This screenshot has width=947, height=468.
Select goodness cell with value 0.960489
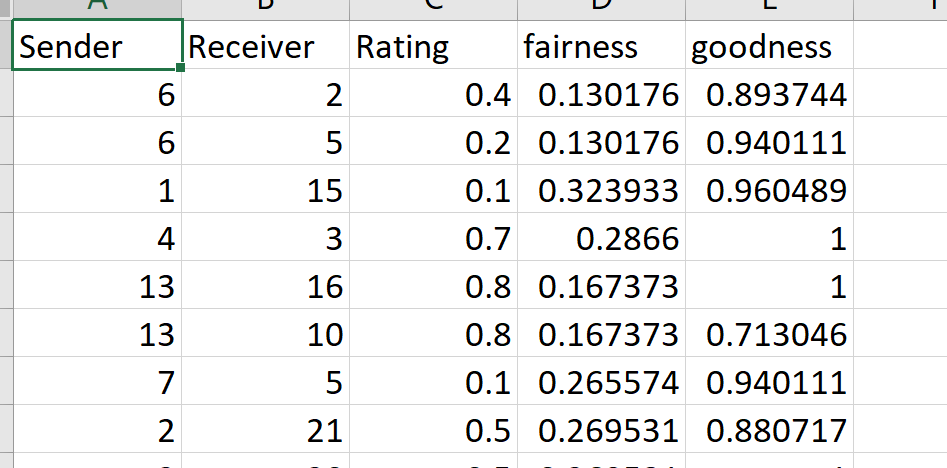pos(769,189)
